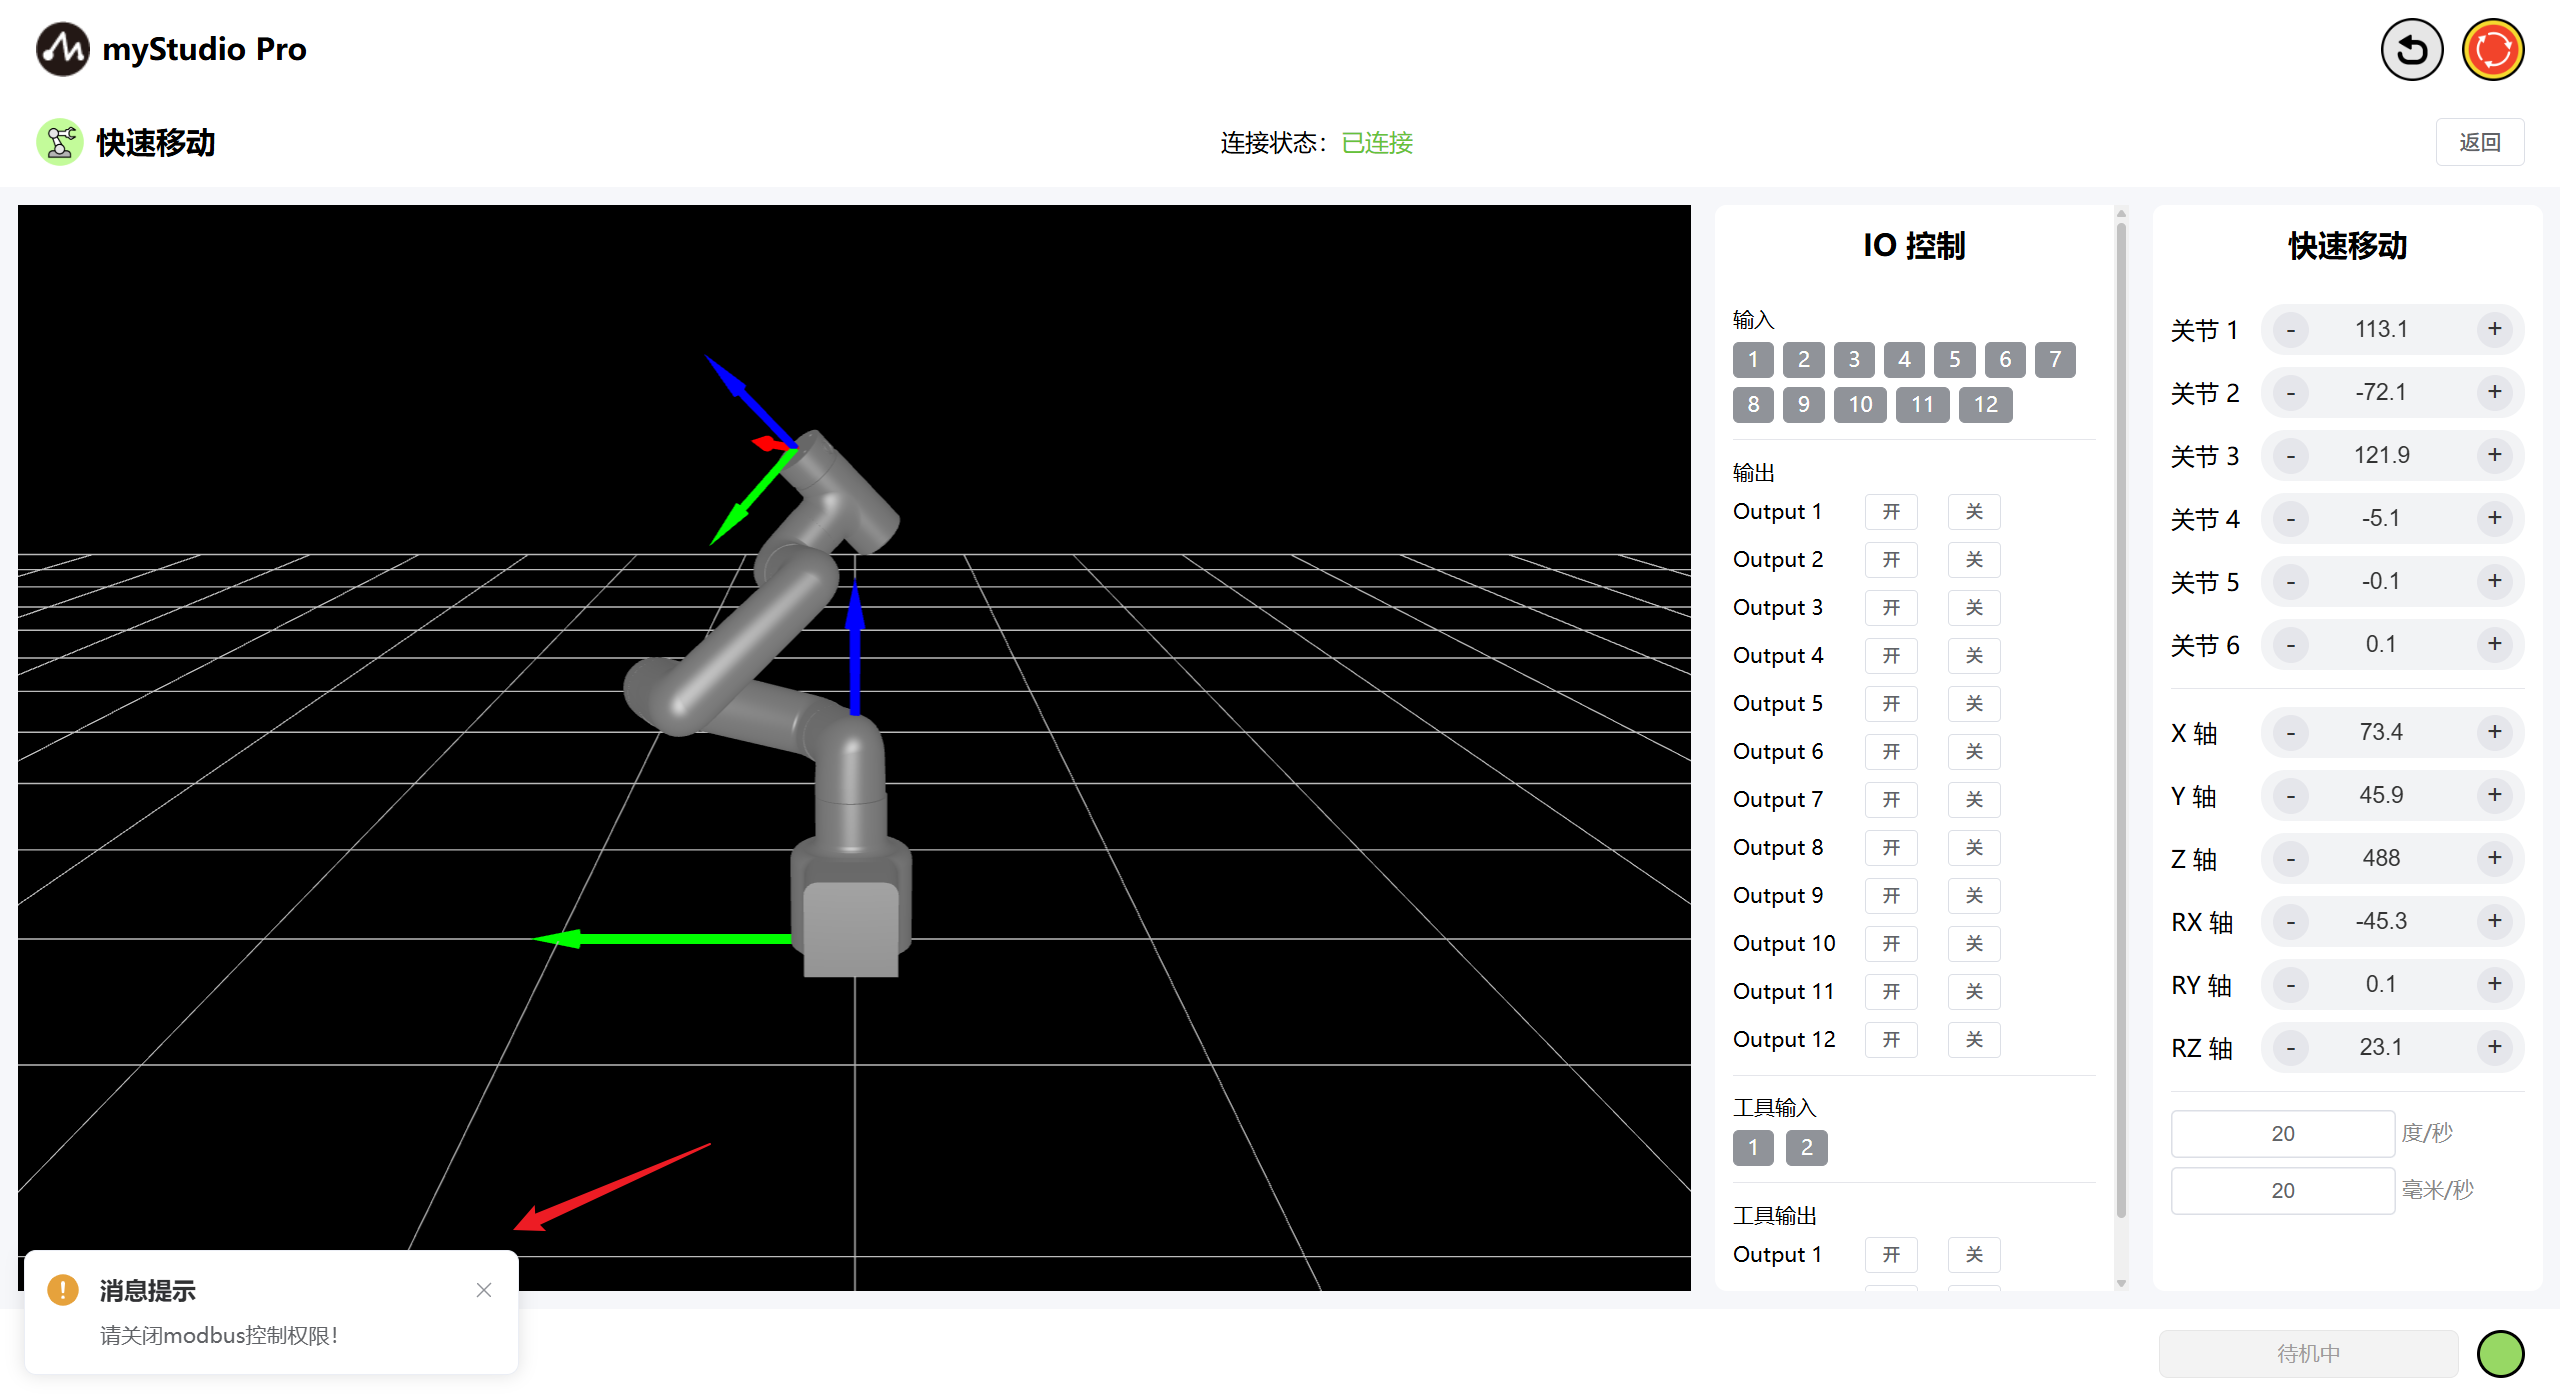Decrease 关节 2 with minus button
This screenshot has height=1398, width=2560.
point(2291,392)
